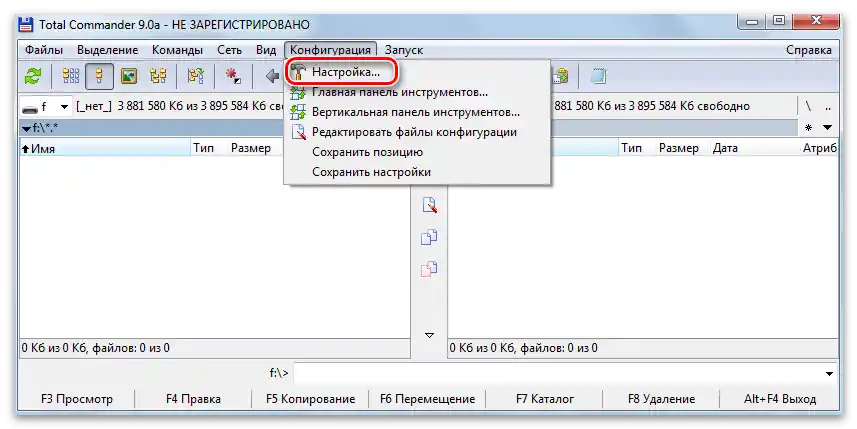Open Notepad toolbar icon

599,76
